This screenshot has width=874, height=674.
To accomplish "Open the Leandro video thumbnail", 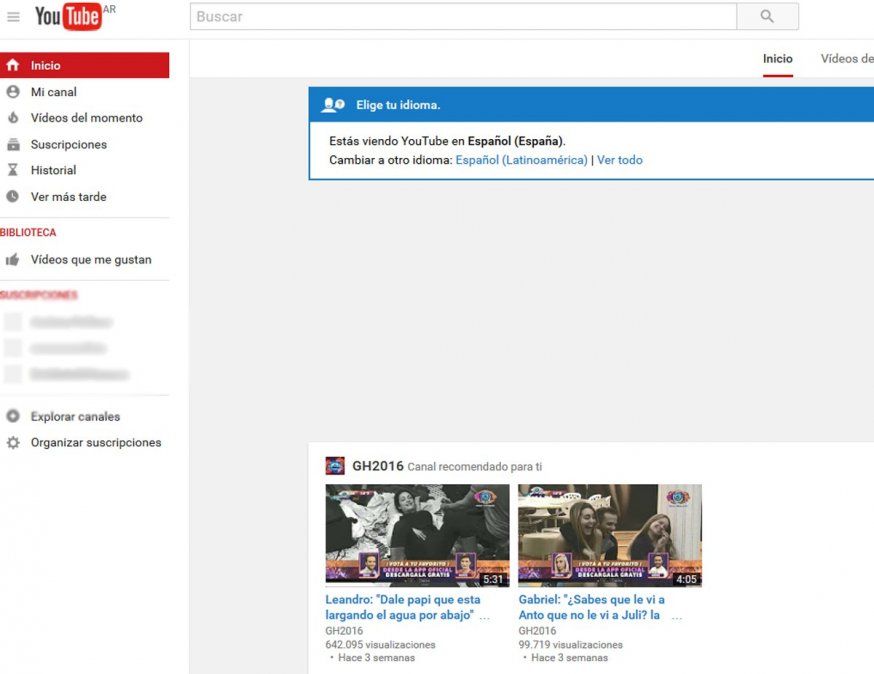I will pyautogui.click(x=417, y=535).
